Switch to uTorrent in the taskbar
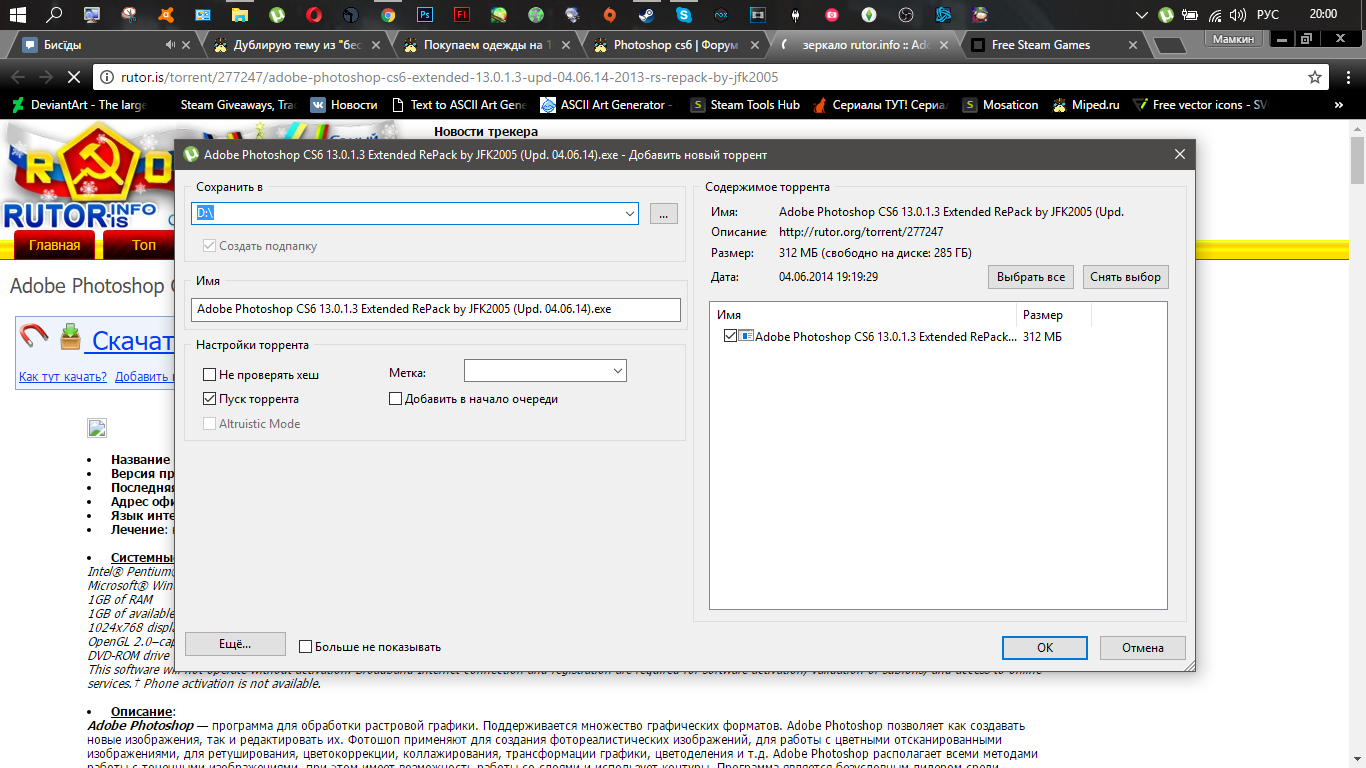 pos(277,15)
